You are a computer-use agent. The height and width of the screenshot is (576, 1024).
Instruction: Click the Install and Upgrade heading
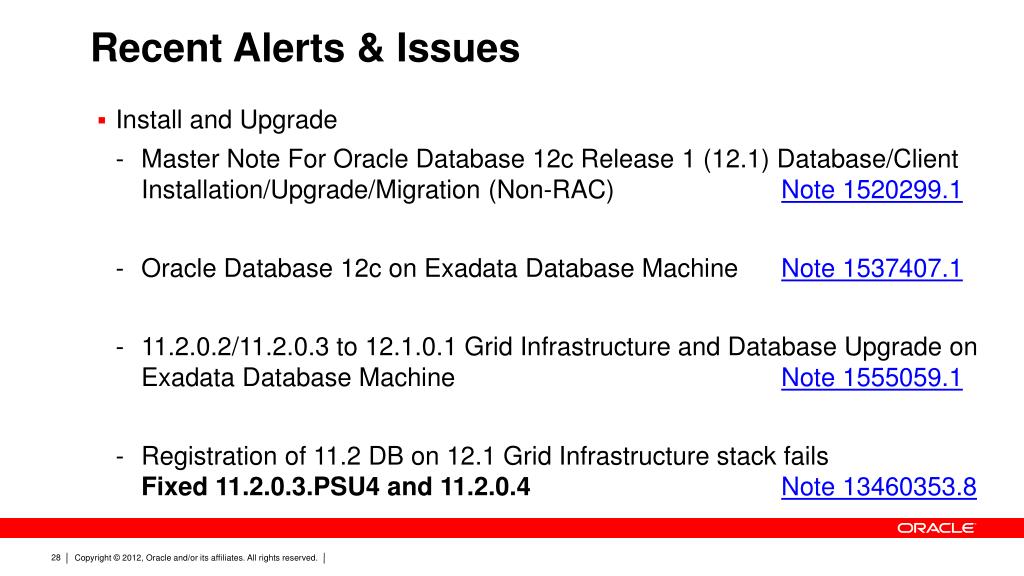226,120
